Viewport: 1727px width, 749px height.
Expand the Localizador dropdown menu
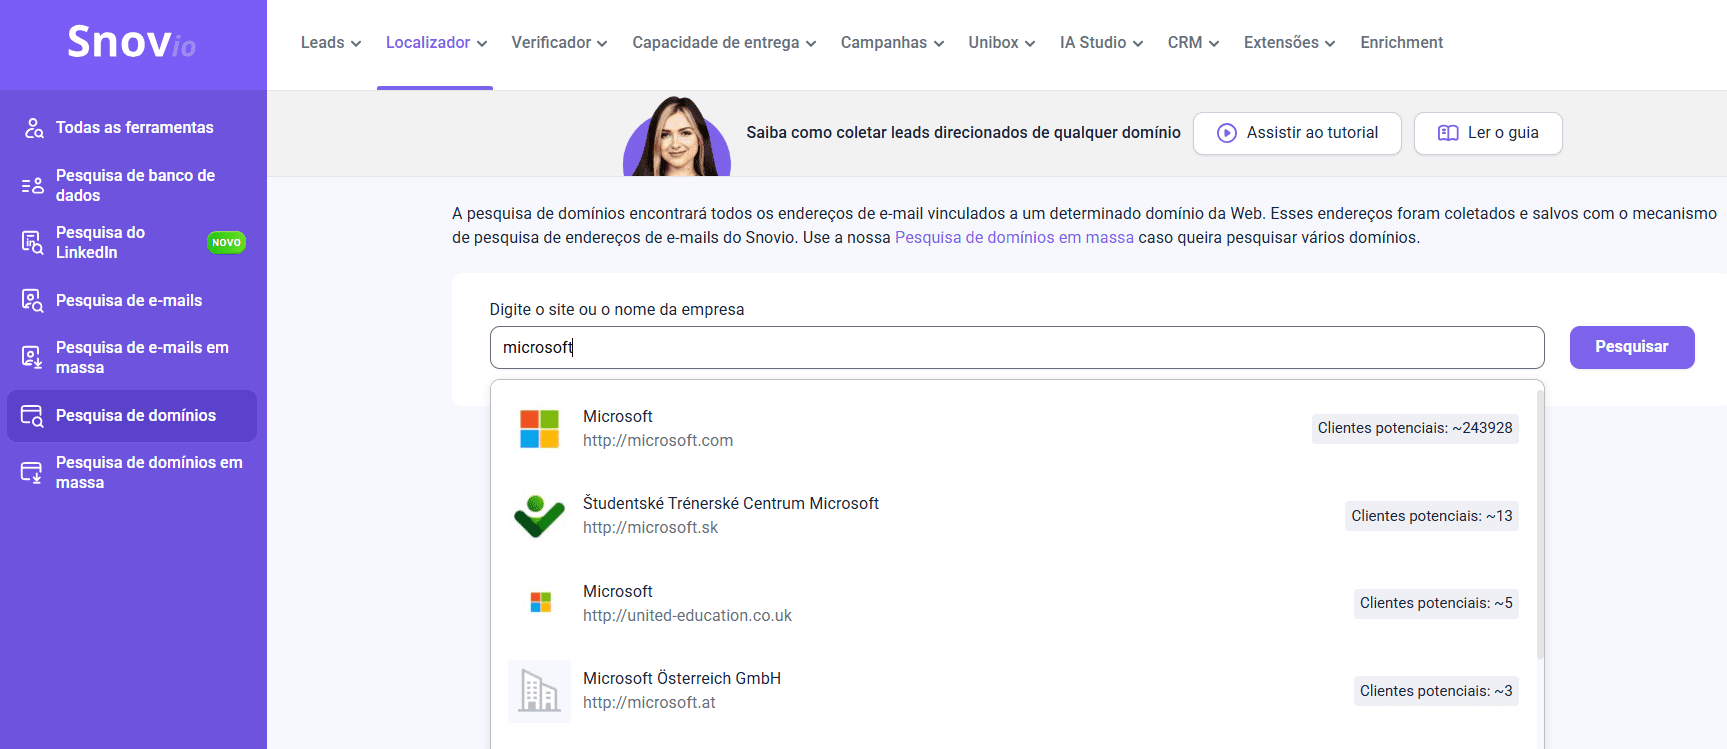pyautogui.click(x=437, y=43)
